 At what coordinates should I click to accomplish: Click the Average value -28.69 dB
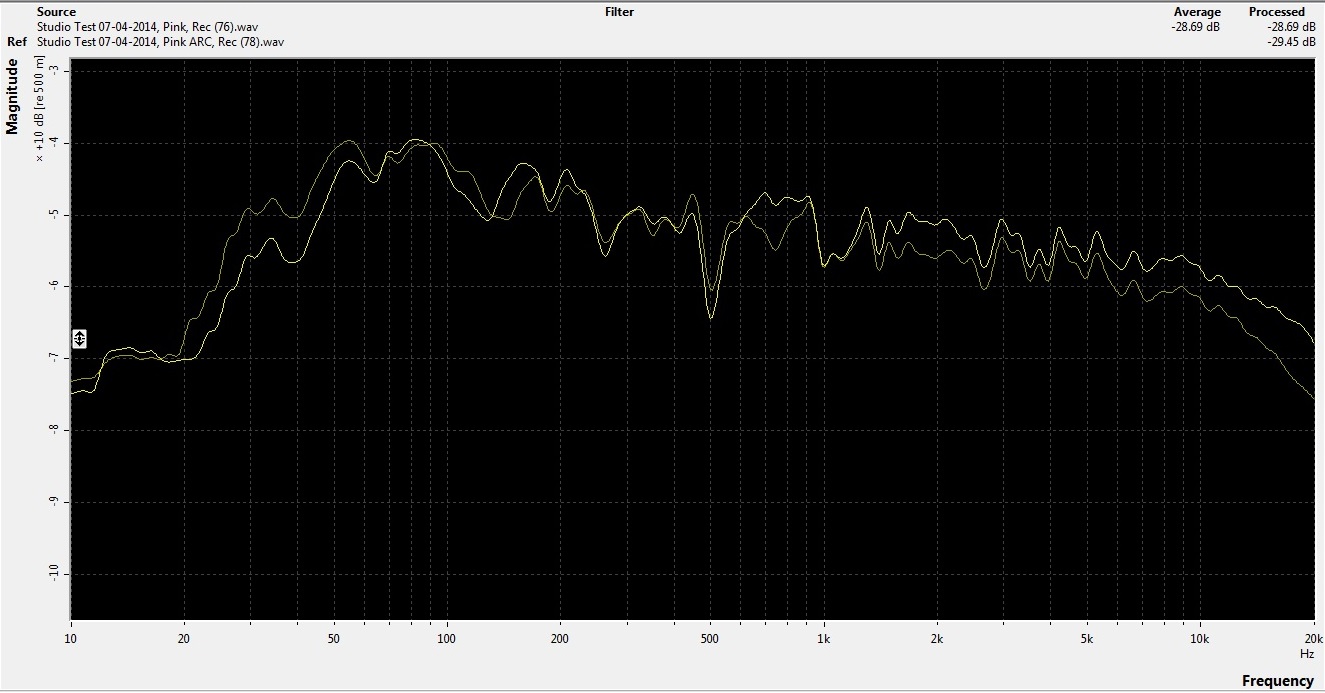[x=1196, y=27]
